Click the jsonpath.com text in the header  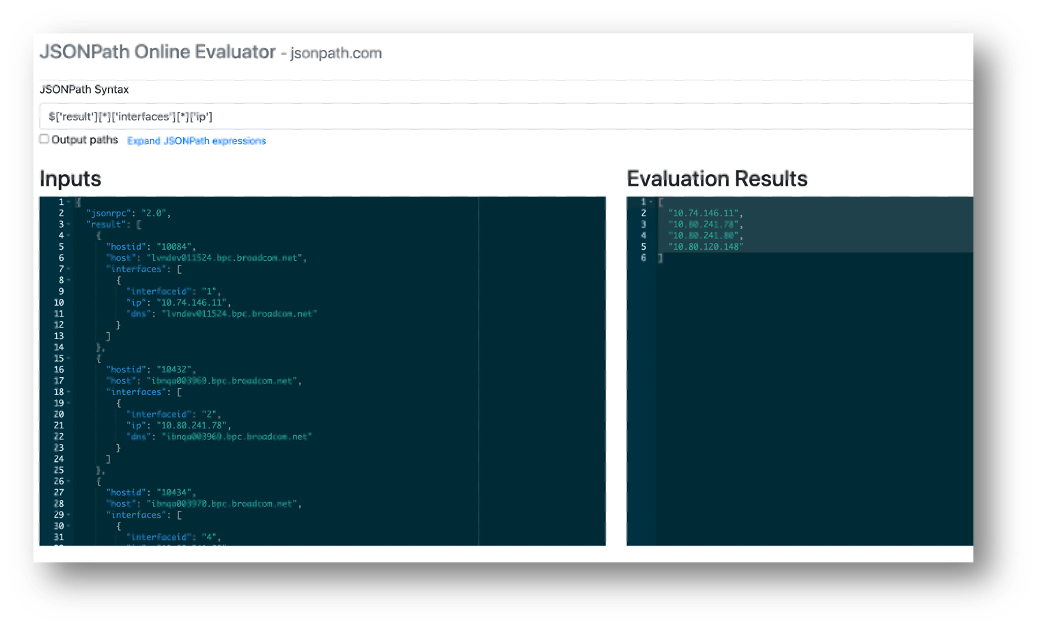pyautogui.click(x=336, y=53)
